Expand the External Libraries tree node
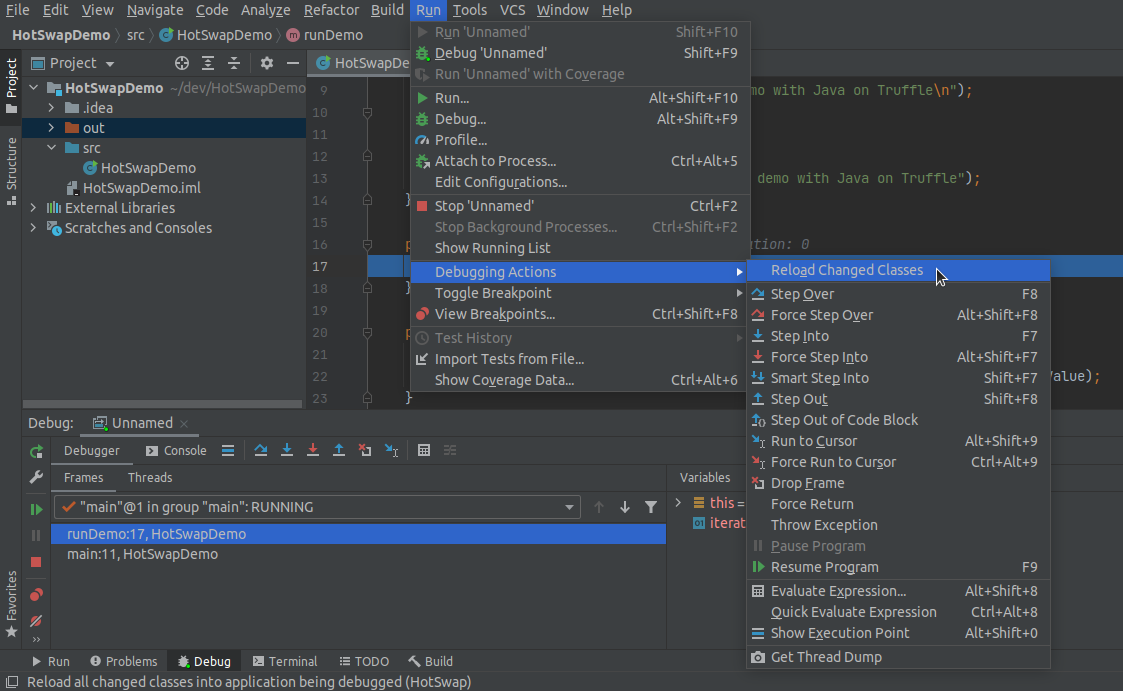Viewport: 1123px width, 691px height. pos(34,208)
